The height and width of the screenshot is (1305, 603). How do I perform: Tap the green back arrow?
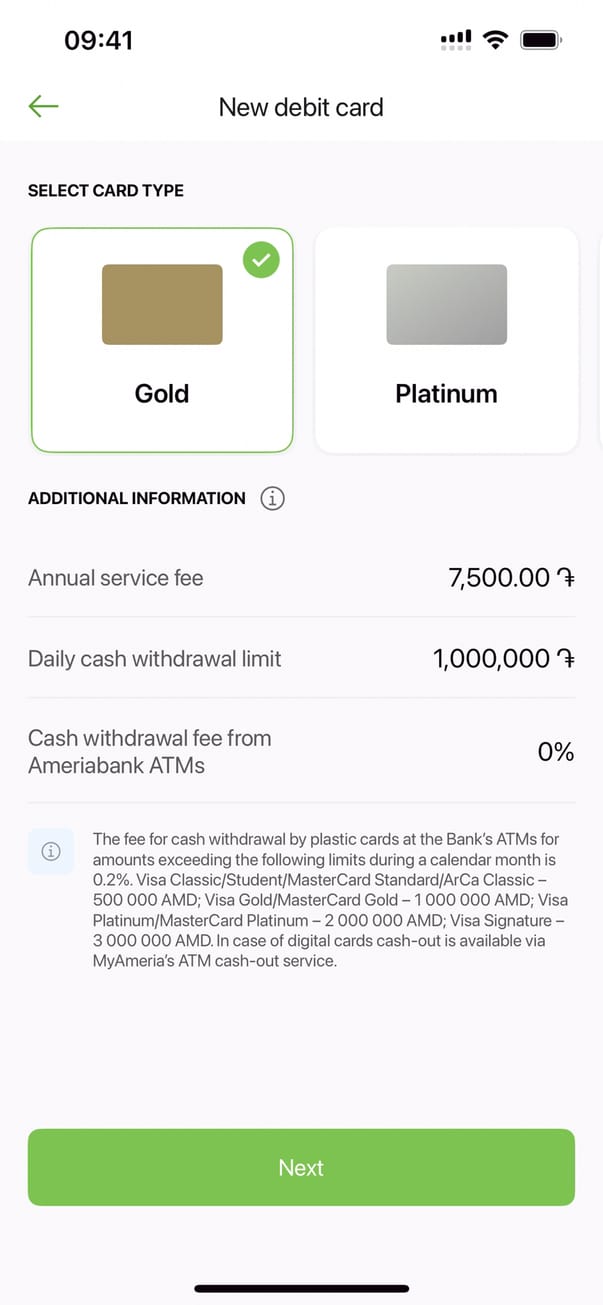click(x=44, y=106)
